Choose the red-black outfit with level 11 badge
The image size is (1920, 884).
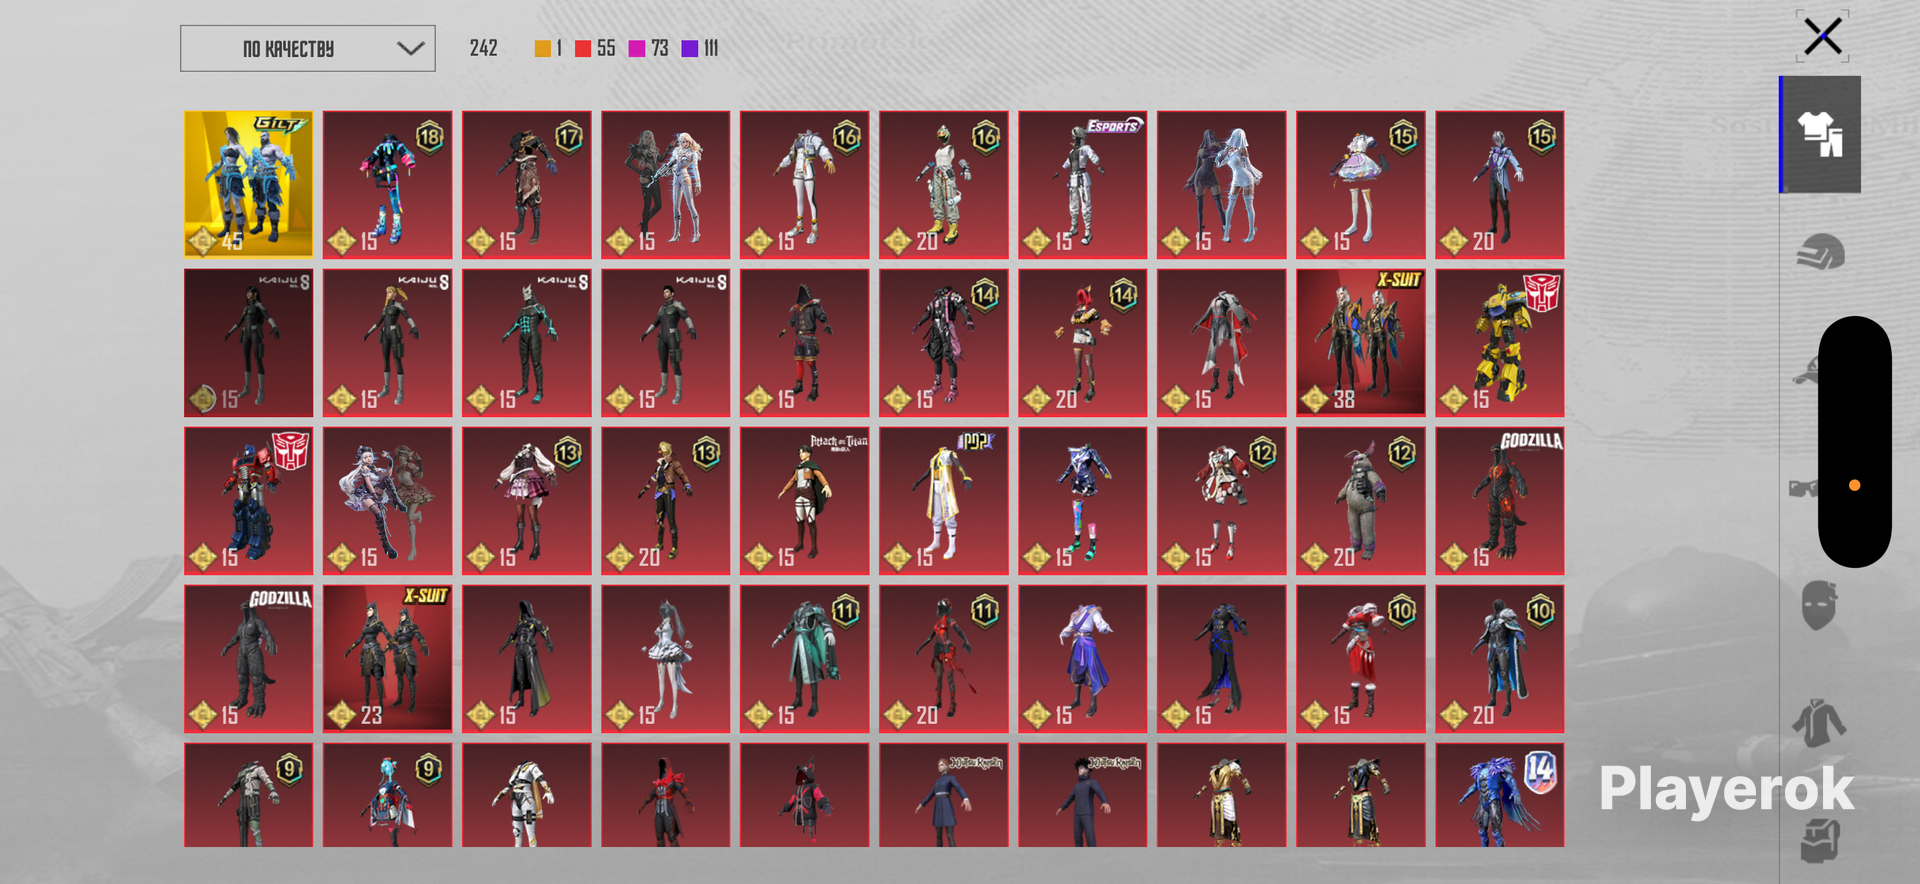click(x=943, y=659)
